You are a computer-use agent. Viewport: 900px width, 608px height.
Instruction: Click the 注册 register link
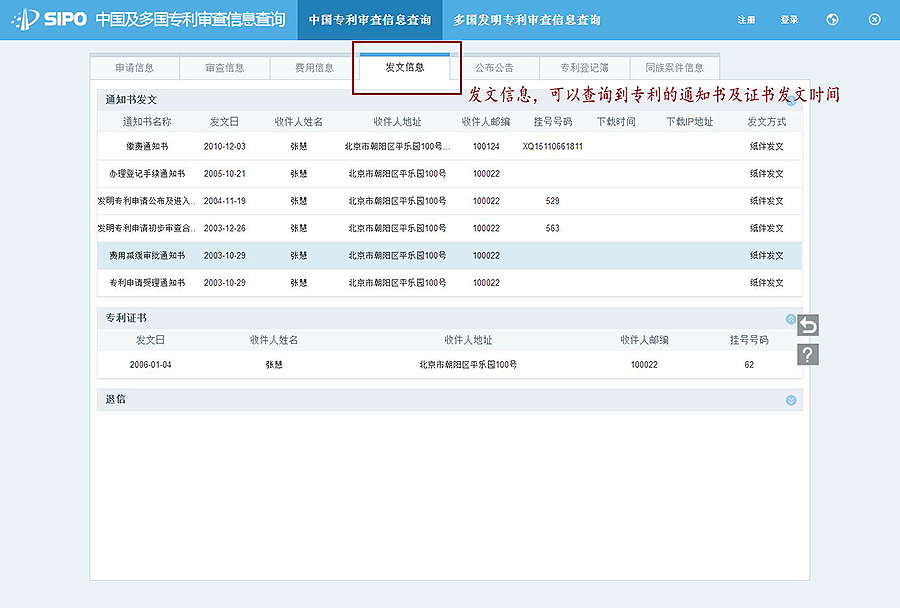[746, 20]
